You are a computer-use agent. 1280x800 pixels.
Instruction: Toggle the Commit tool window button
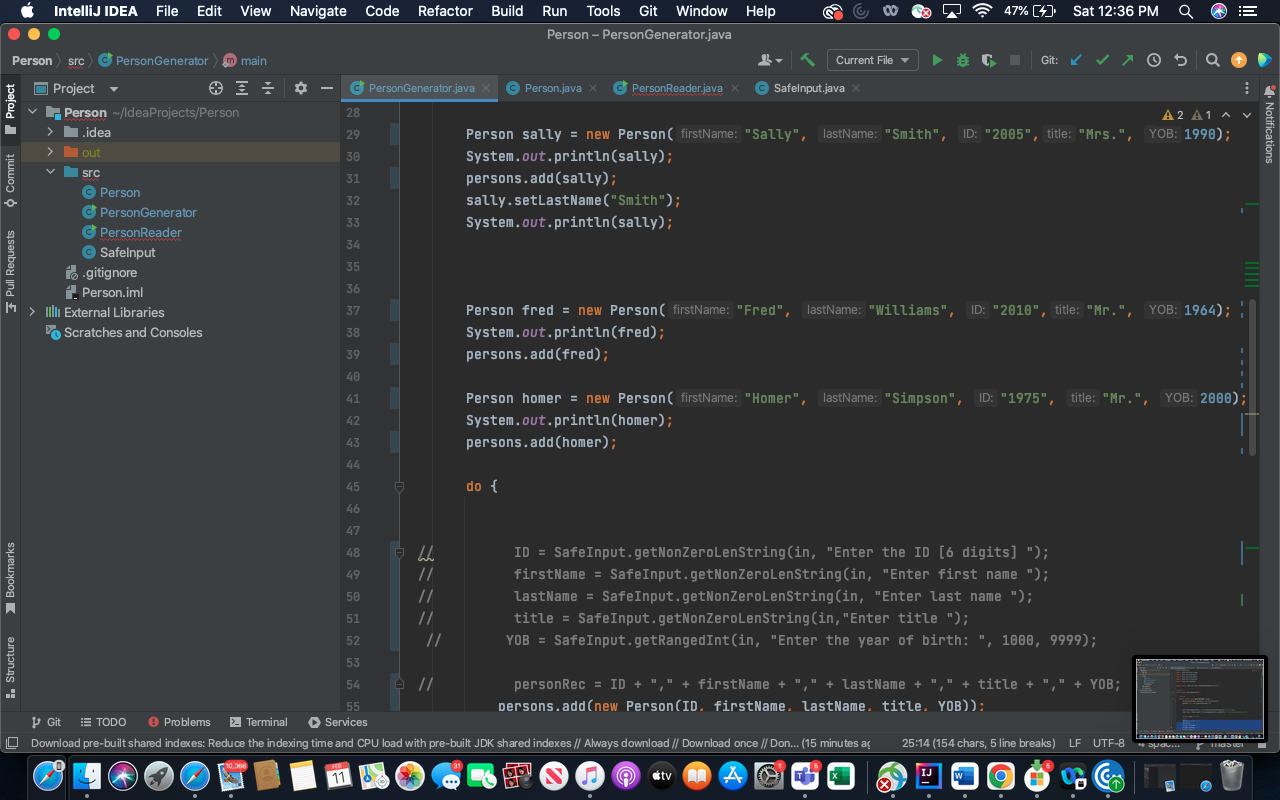pyautogui.click(x=10, y=180)
